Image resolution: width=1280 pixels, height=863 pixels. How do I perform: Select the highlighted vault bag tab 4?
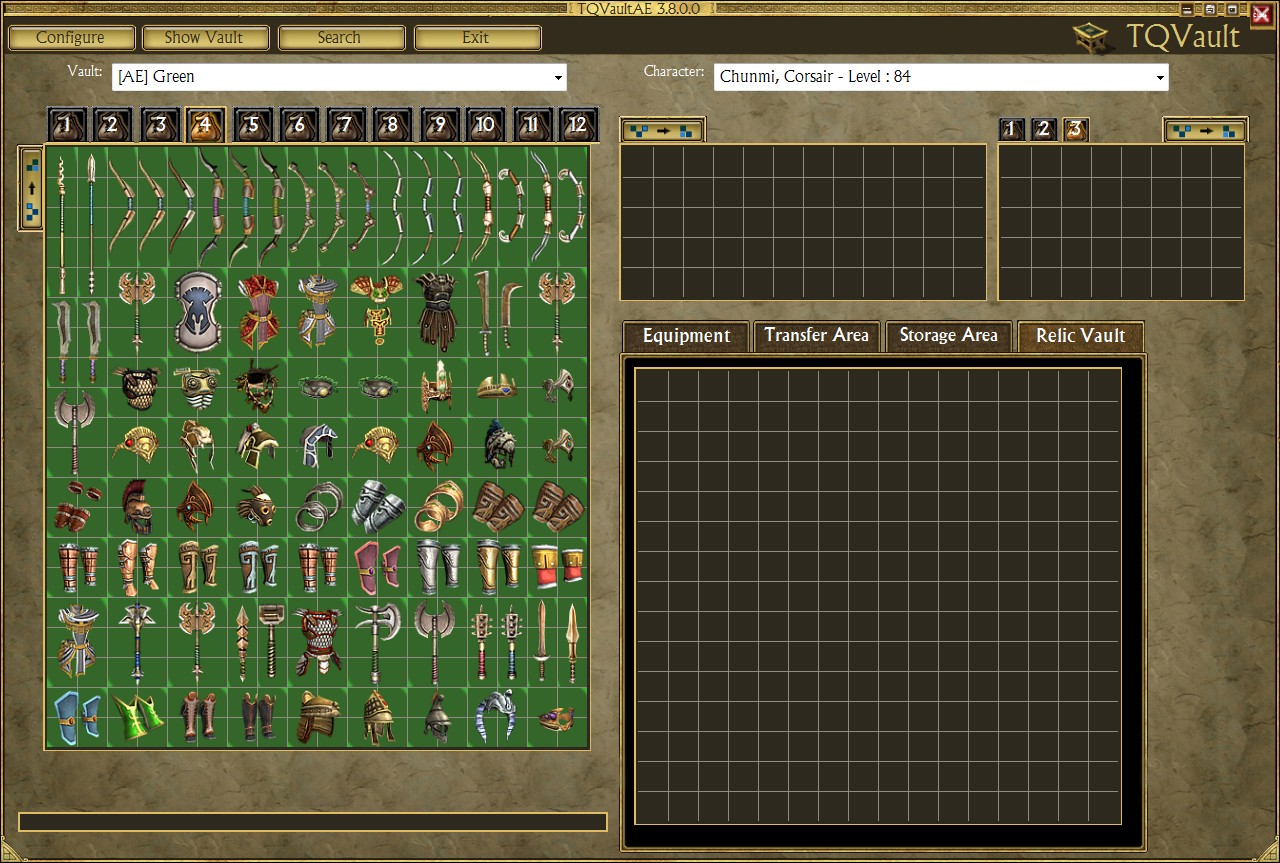point(205,125)
